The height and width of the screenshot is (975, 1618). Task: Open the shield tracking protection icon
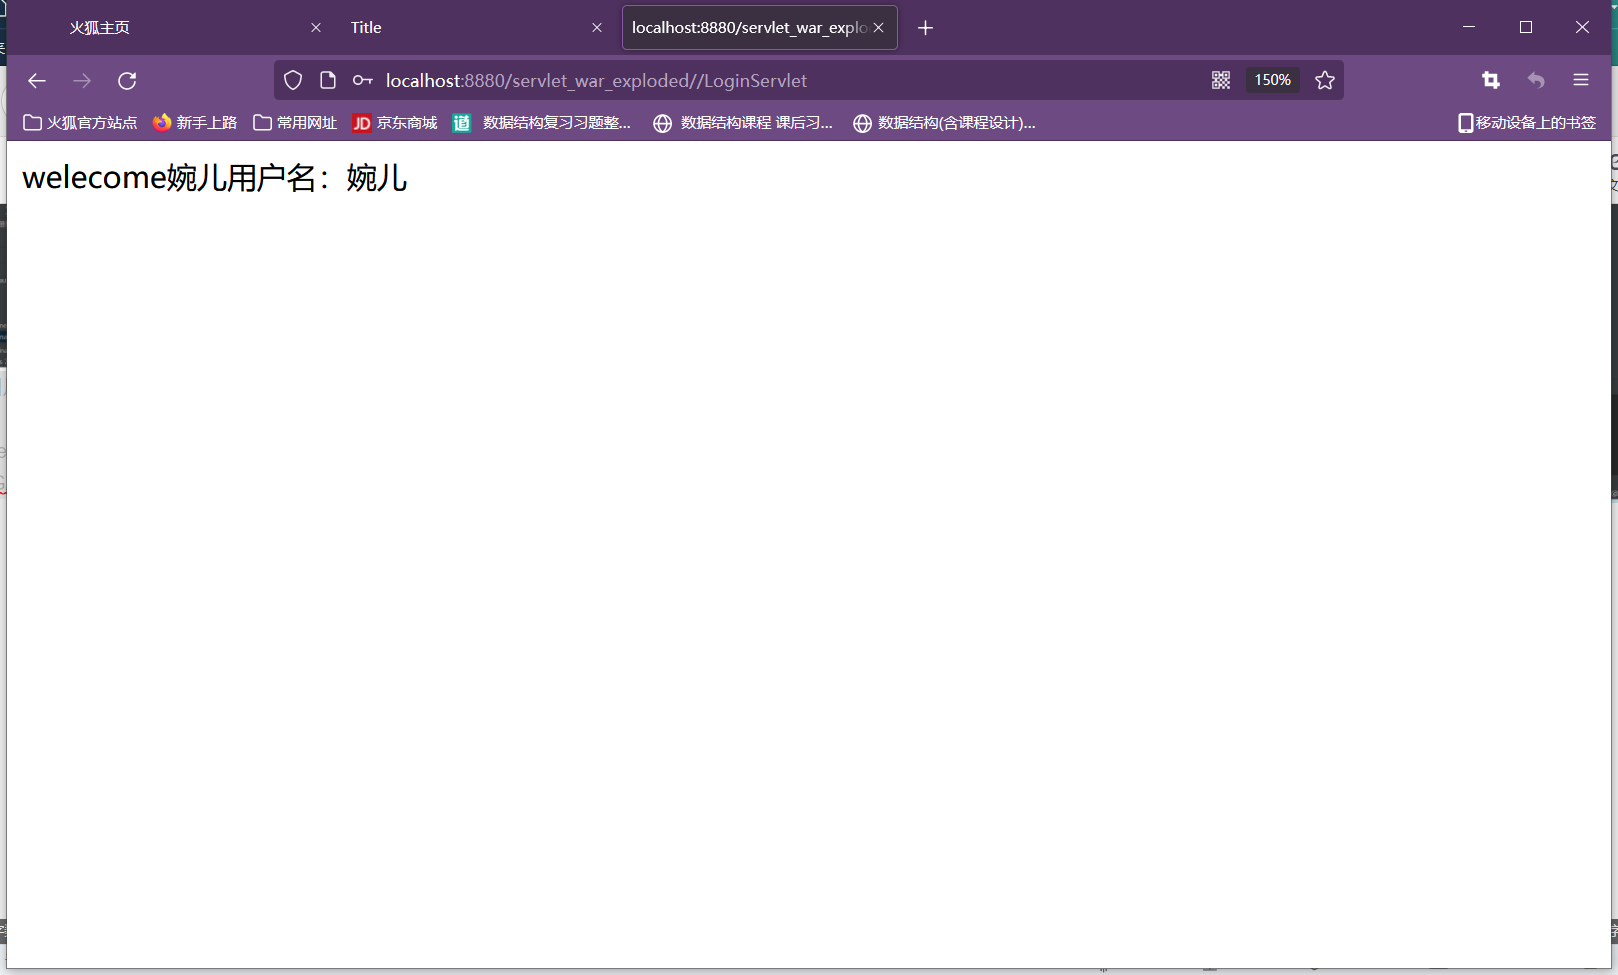tap(293, 80)
